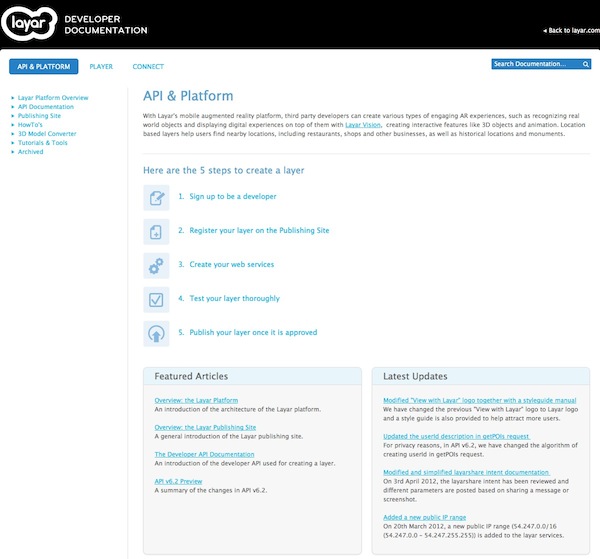
Task: Open Create your web services
Action: pyautogui.click(x=232, y=264)
